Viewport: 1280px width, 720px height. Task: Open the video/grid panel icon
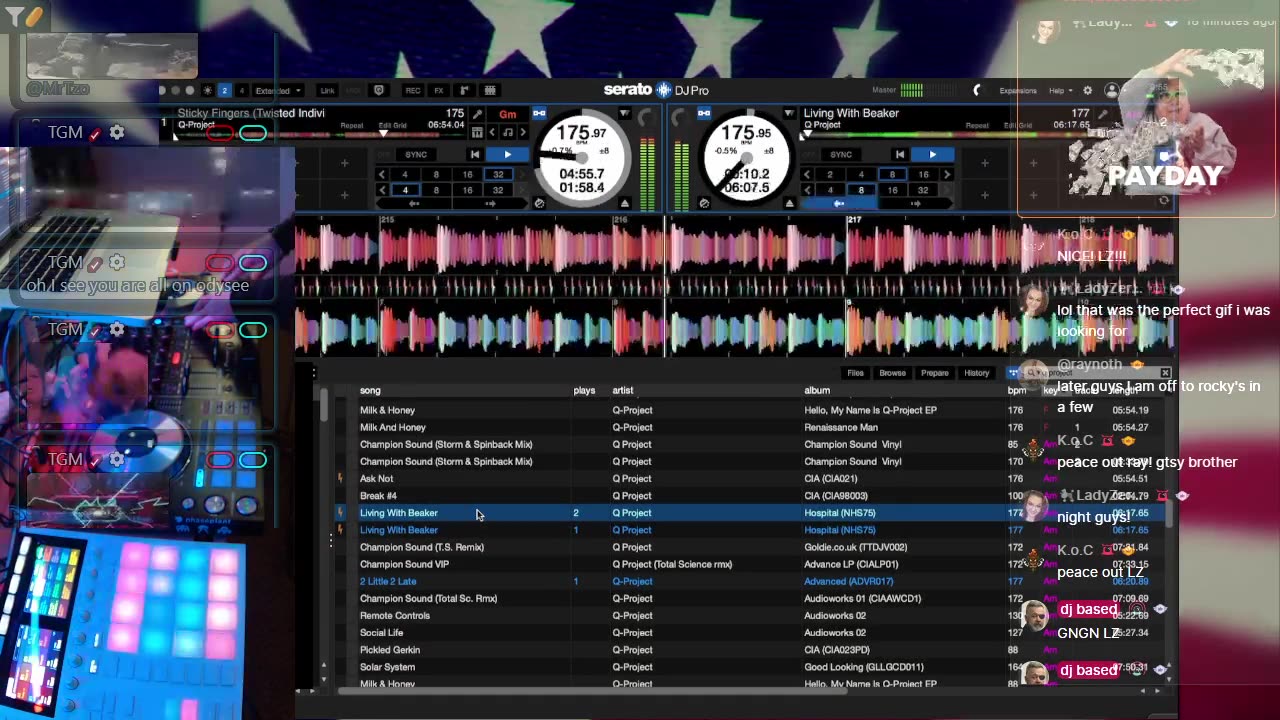click(490, 90)
